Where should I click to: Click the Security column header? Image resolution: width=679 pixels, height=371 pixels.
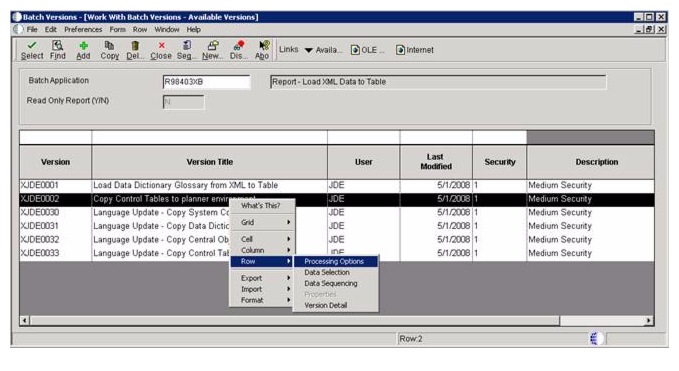[x=500, y=162]
